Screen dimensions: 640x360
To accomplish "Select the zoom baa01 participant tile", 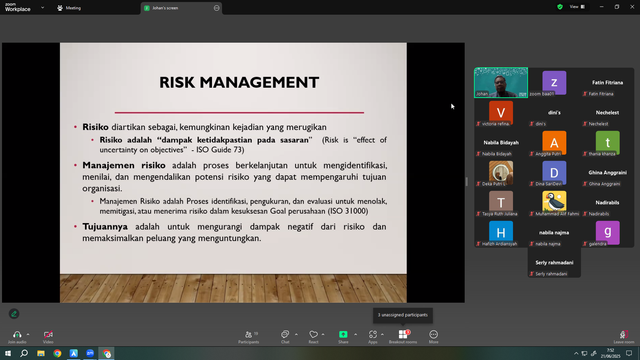I will 554,82.
